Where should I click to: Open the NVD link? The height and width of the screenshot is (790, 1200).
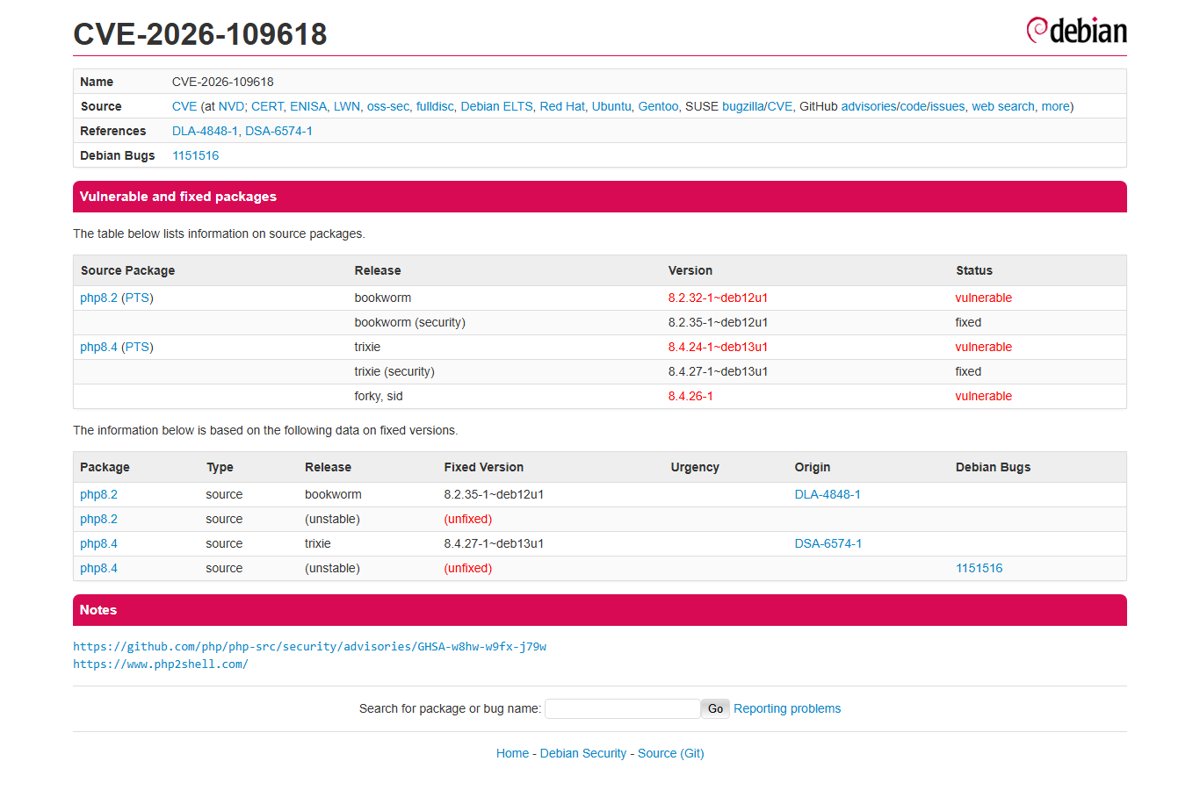tap(231, 106)
